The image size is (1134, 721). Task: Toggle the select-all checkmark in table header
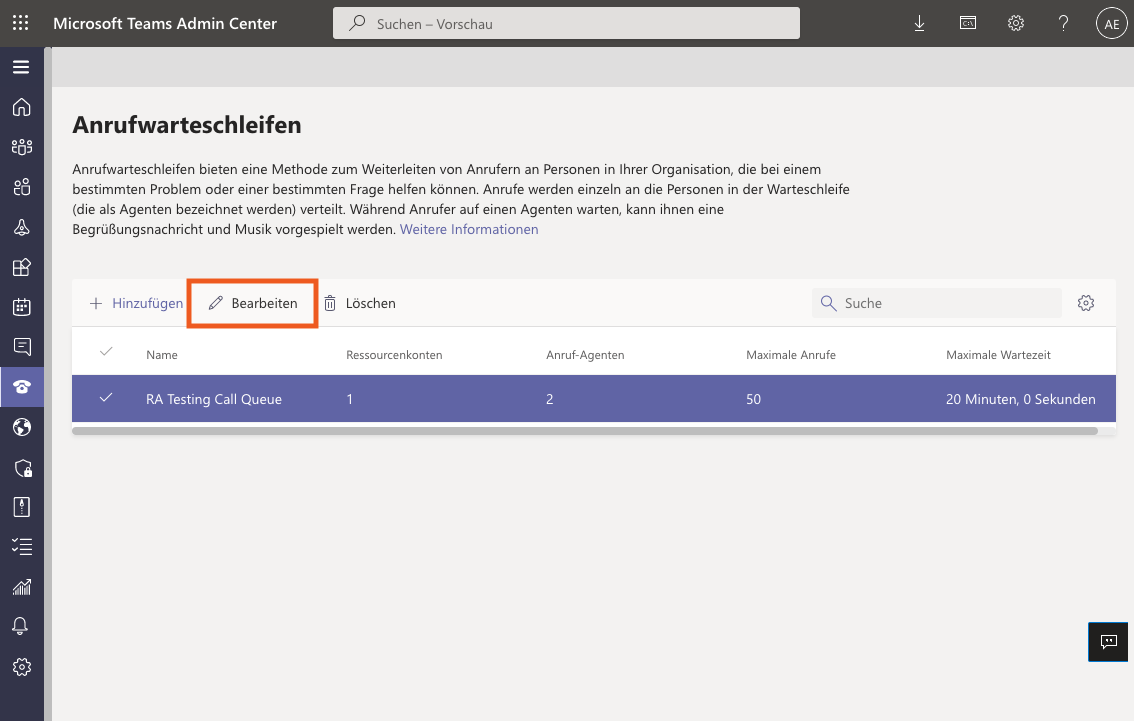coord(106,351)
